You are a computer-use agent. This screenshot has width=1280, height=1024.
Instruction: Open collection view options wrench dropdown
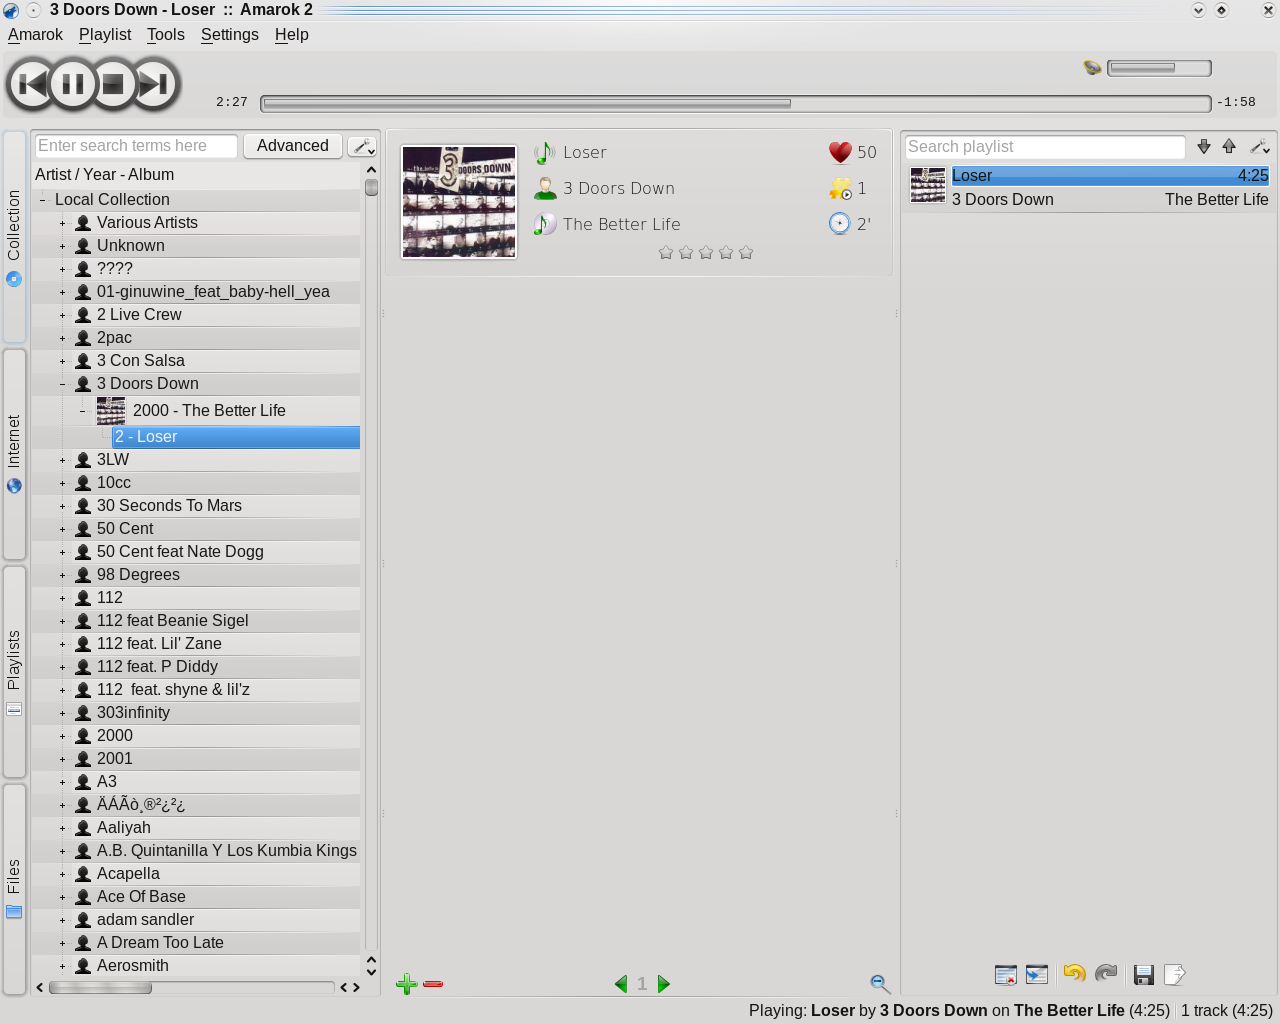tap(362, 146)
